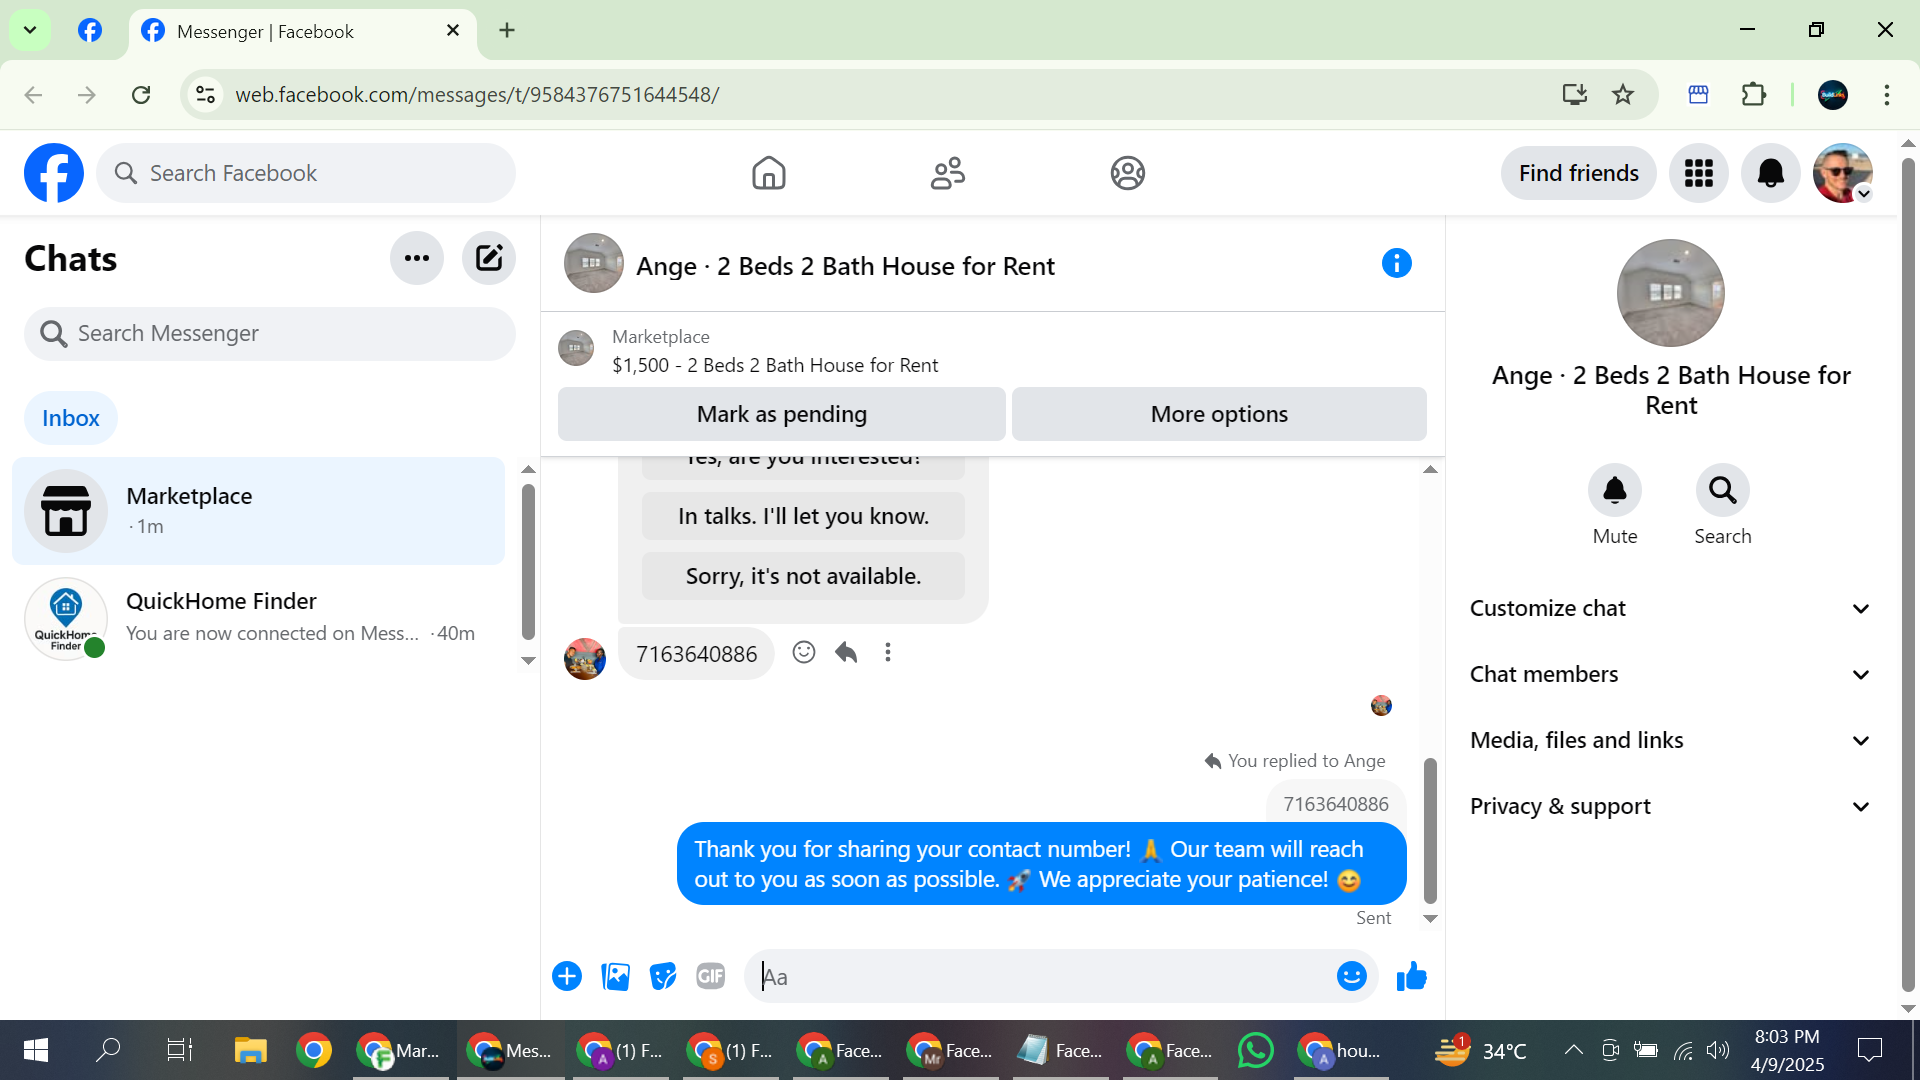Image resolution: width=1920 pixels, height=1080 pixels.
Task: Open the Windows notification center
Action: (x=1869, y=1050)
